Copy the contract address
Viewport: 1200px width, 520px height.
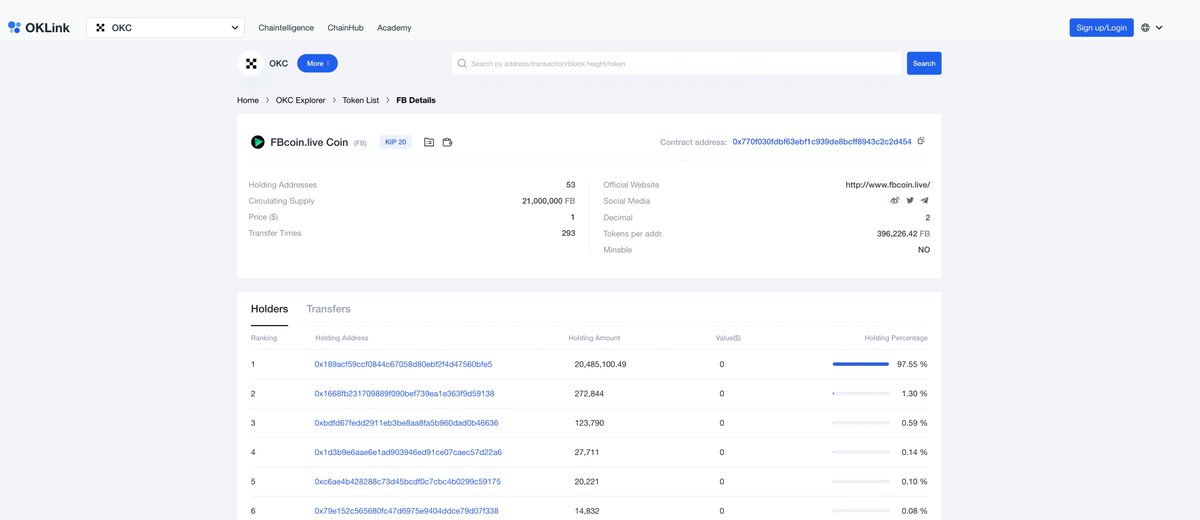921,141
